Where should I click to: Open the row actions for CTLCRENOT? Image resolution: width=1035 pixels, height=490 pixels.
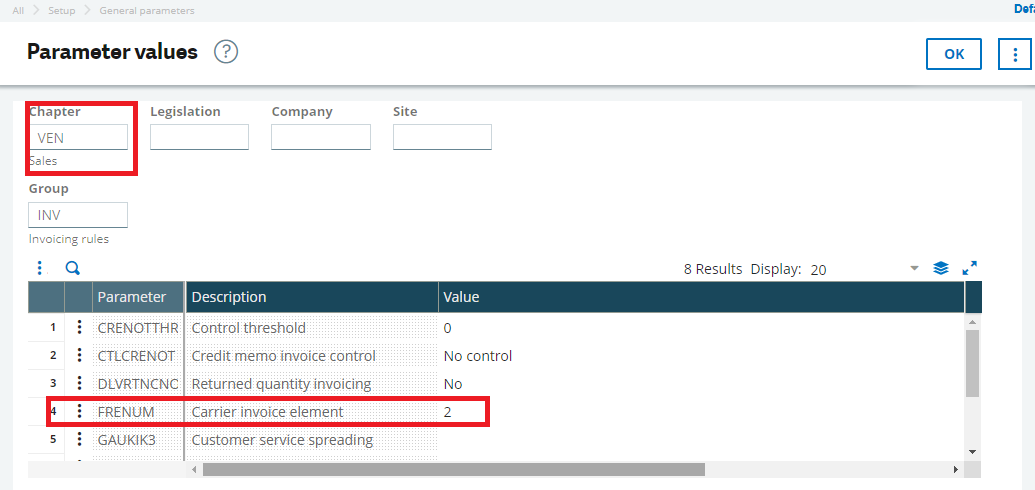point(79,355)
